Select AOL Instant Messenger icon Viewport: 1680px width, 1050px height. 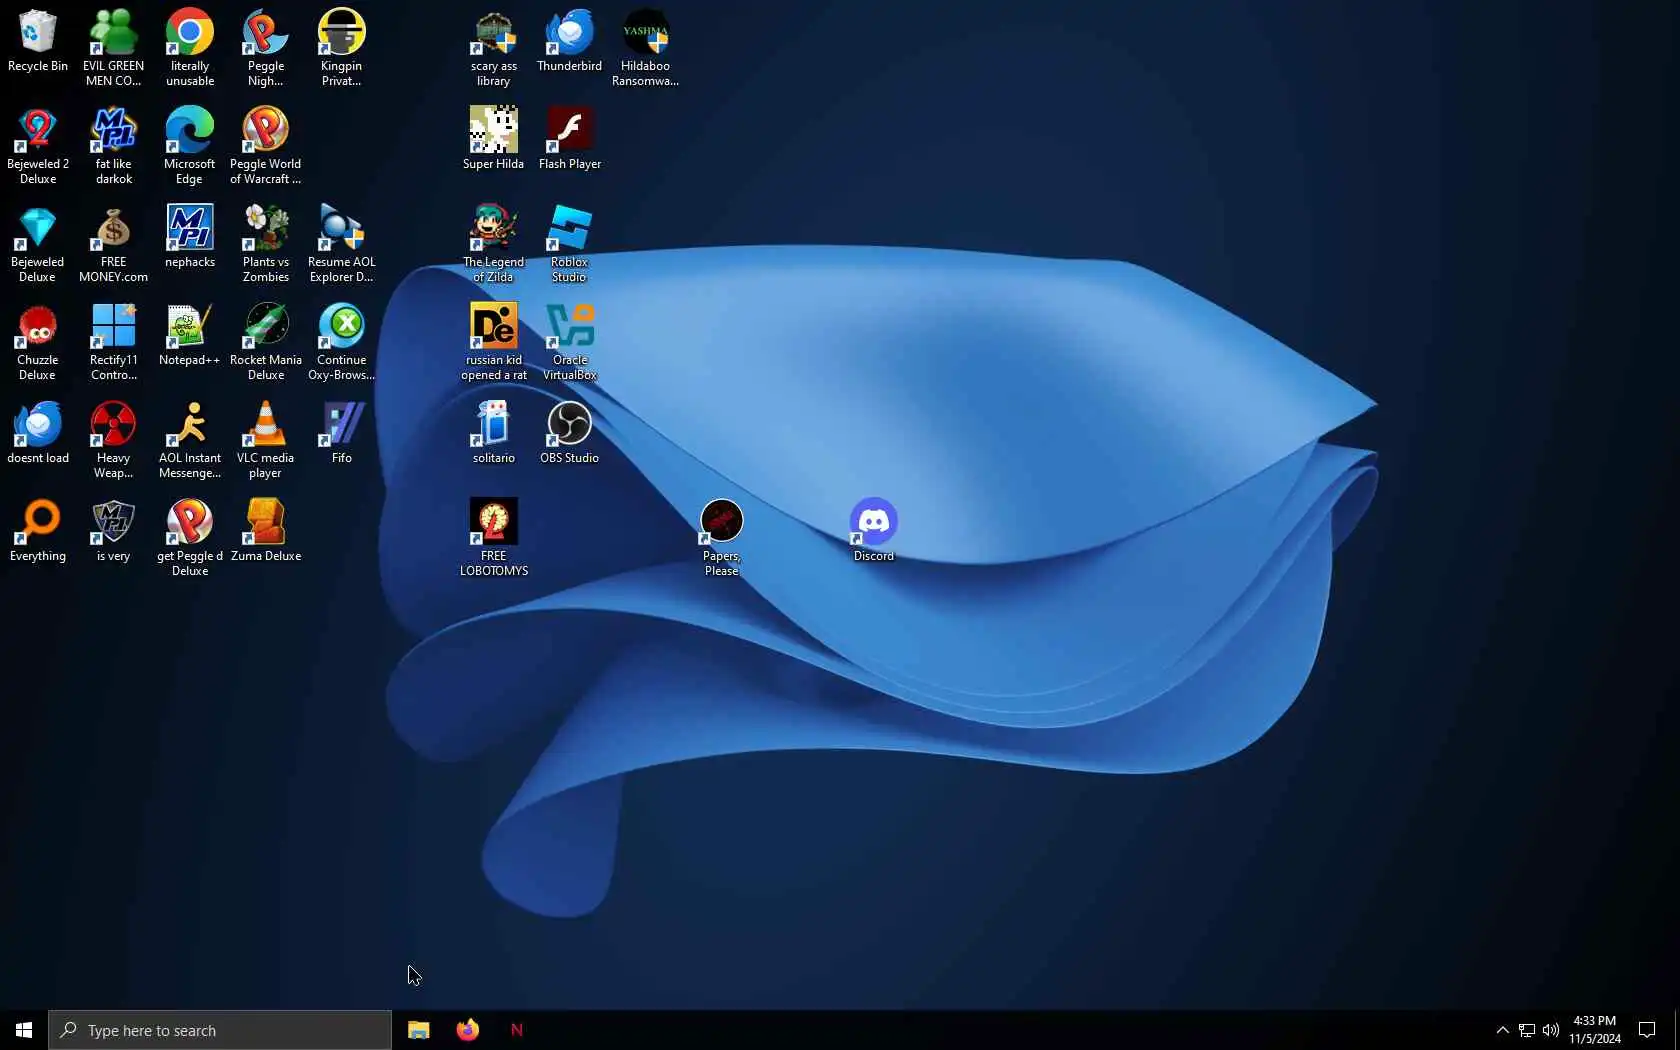point(189,439)
